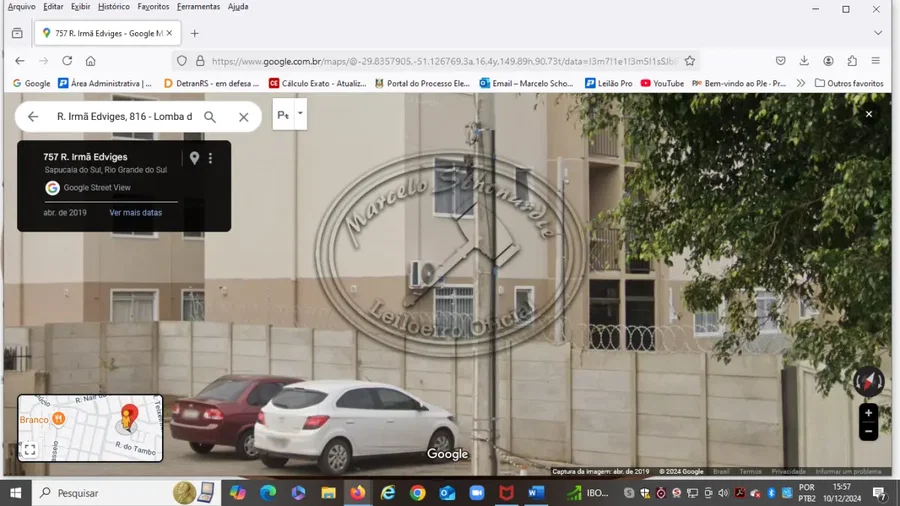Open the Histórico menu

click(x=114, y=7)
